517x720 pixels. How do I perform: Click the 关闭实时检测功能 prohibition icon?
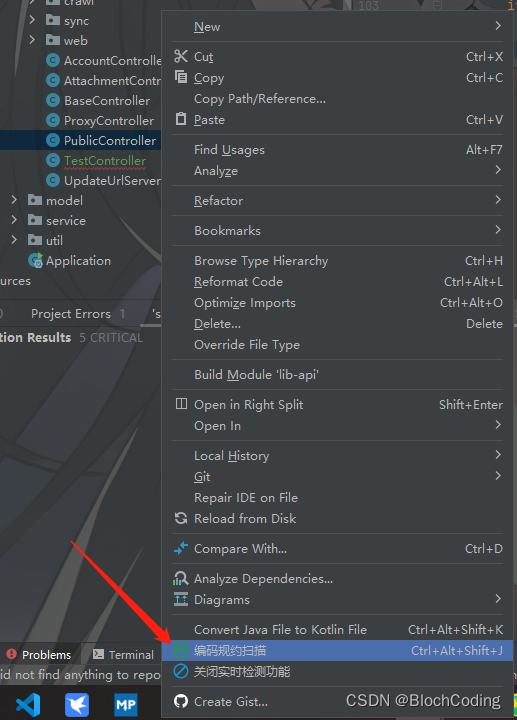pos(181,671)
